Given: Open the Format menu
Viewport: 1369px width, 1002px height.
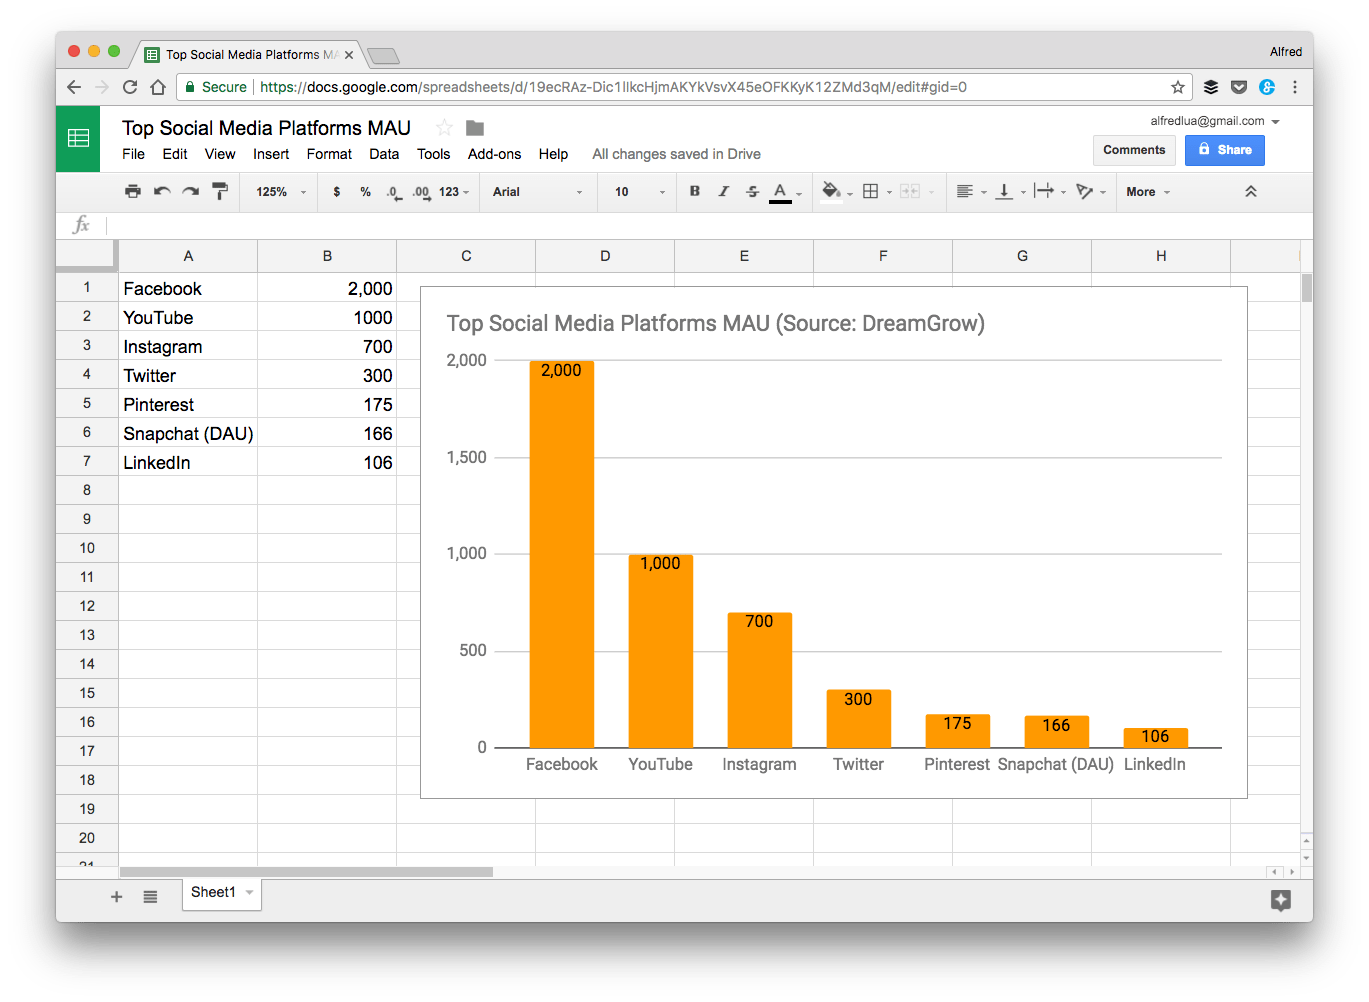Looking at the screenshot, I should click(329, 154).
